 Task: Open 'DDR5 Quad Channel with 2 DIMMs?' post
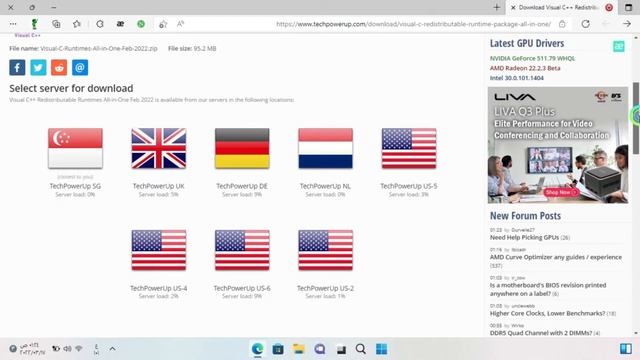click(540, 333)
